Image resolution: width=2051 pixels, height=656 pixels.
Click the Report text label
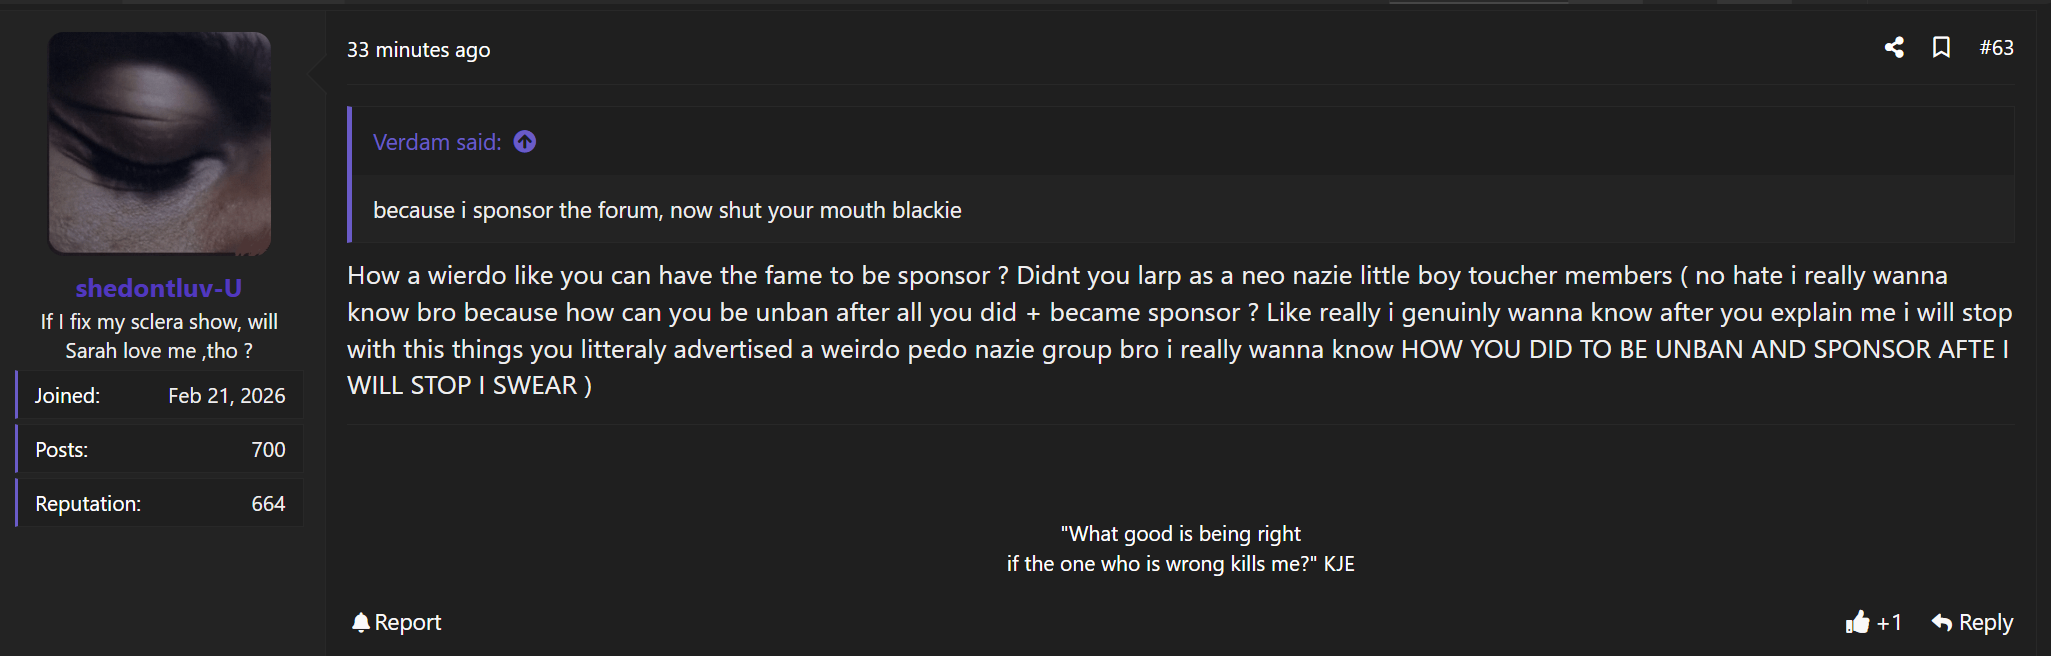tap(408, 623)
